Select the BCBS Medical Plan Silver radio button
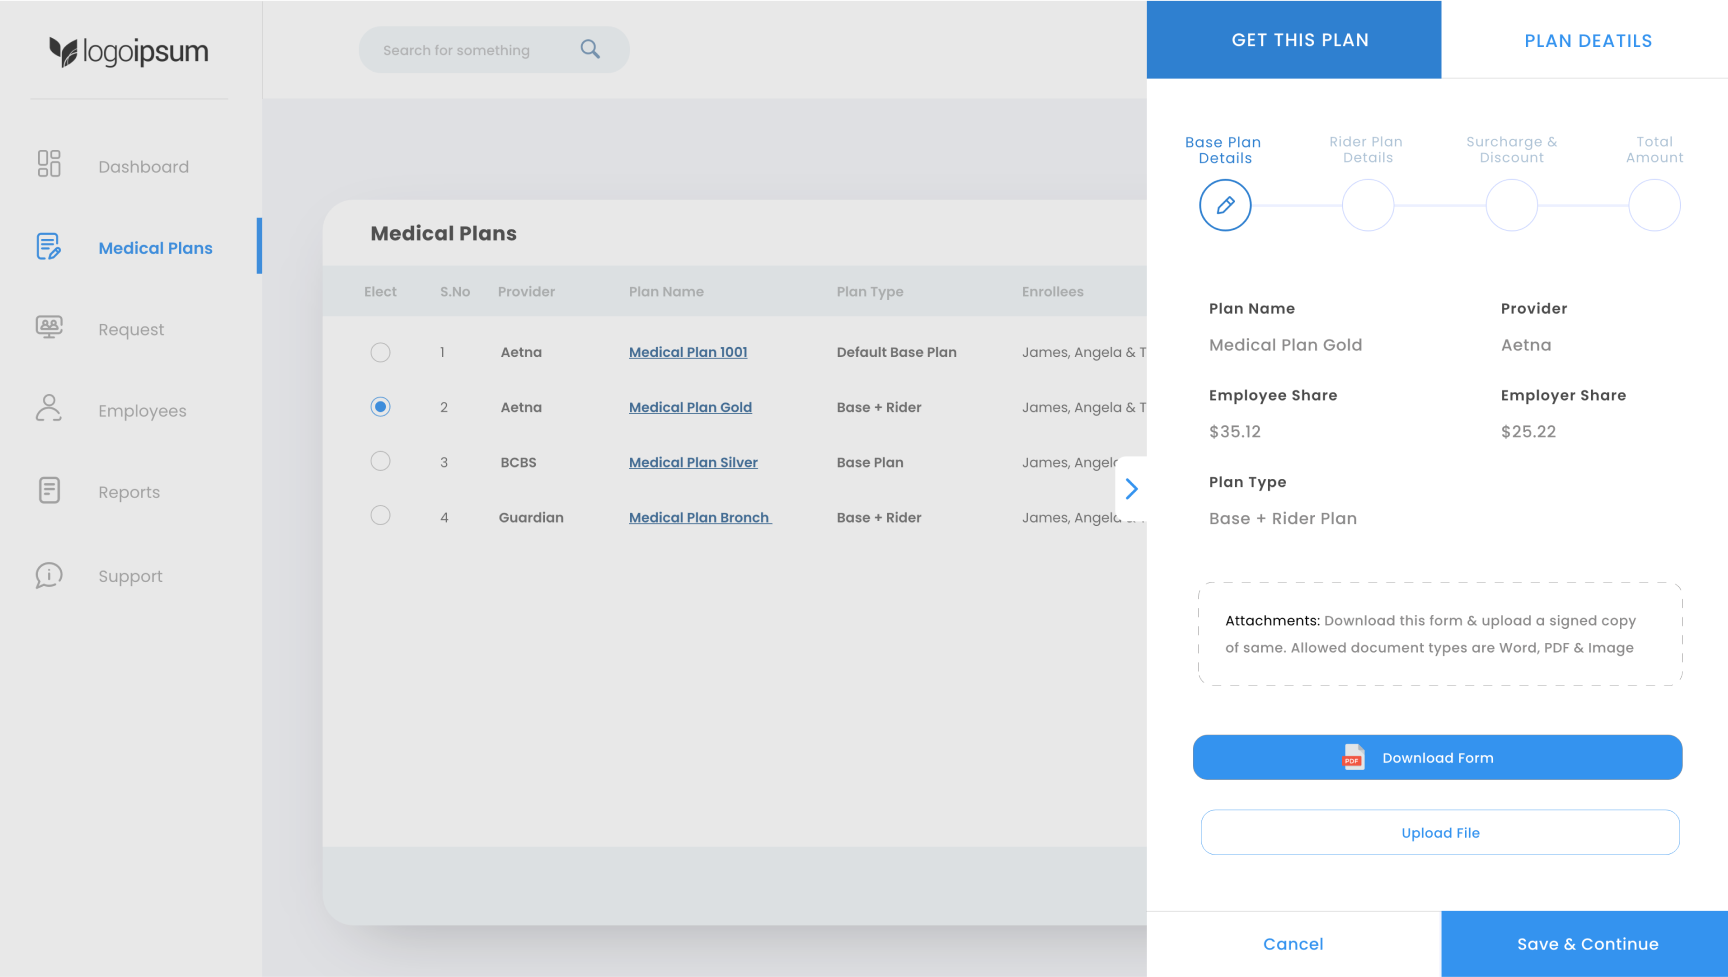This screenshot has width=1728, height=977. point(380,461)
